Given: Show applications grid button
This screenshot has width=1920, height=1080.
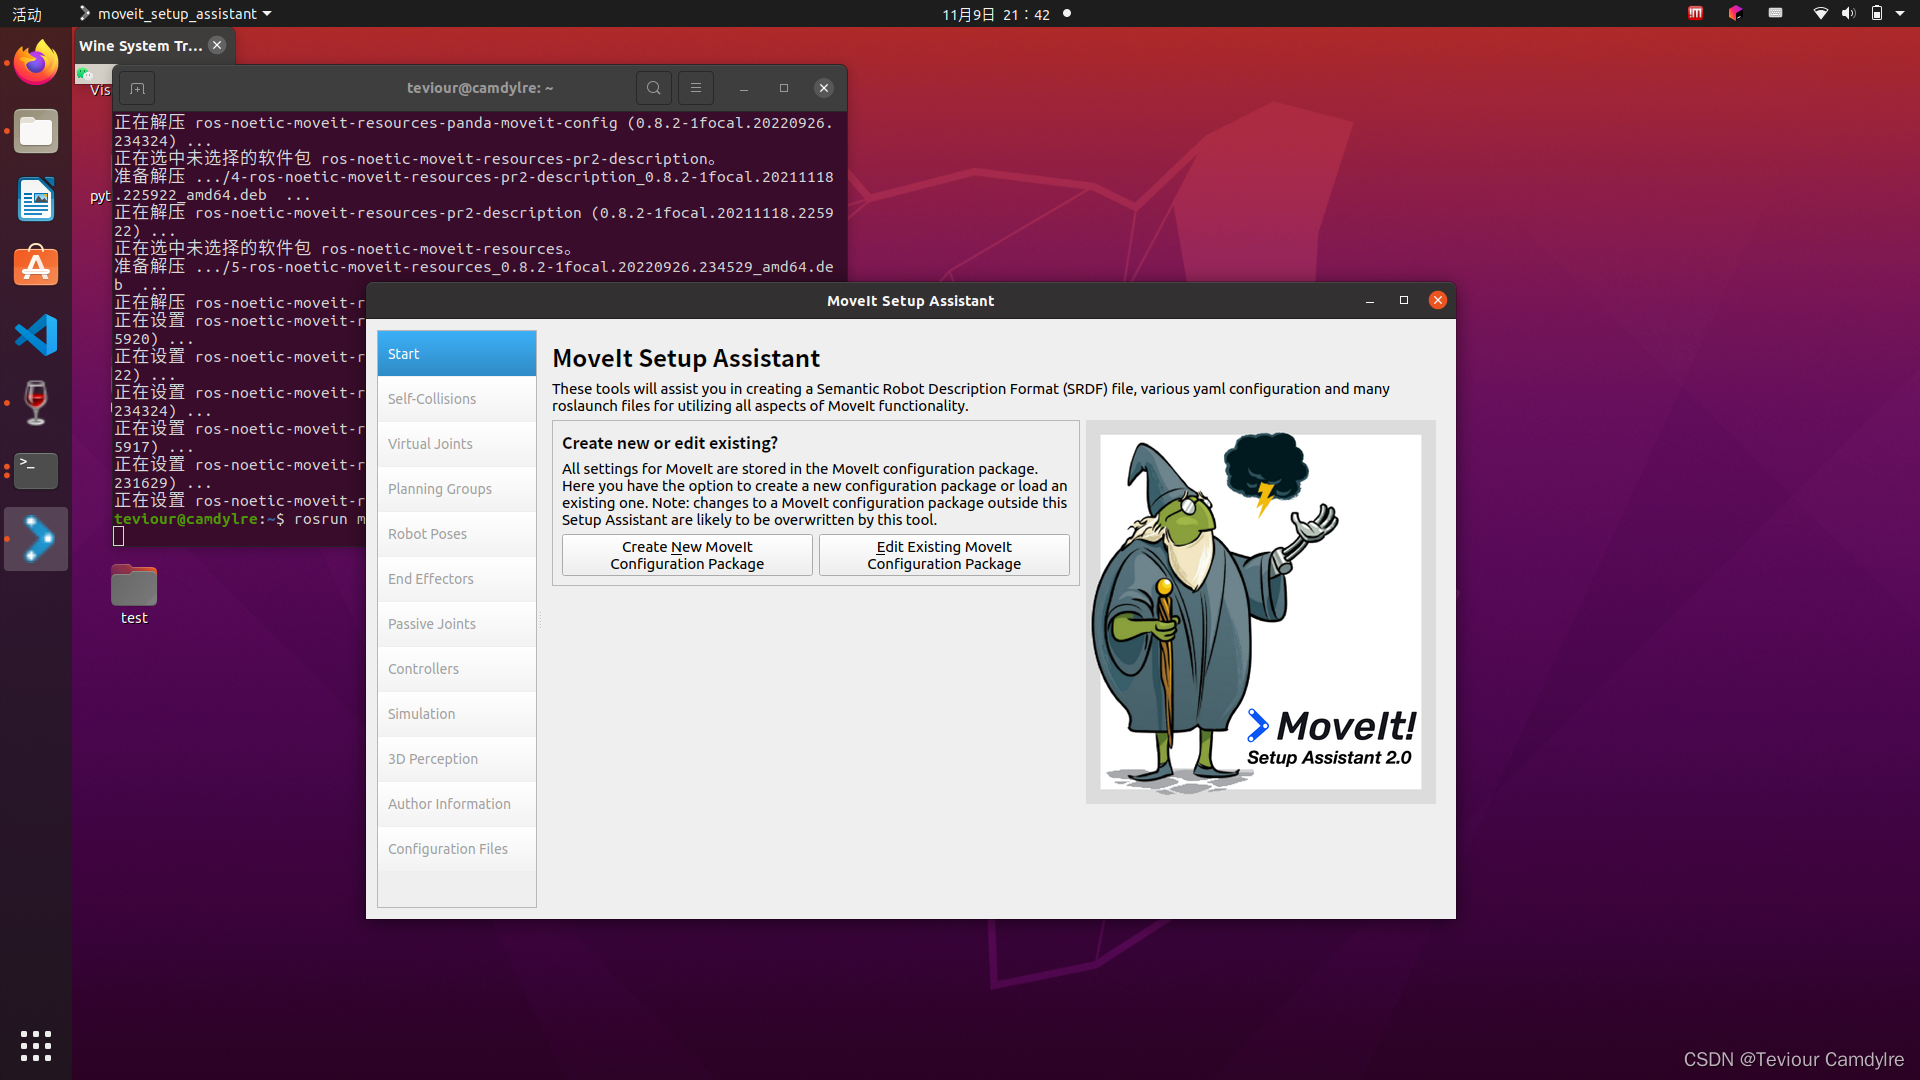Looking at the screenshot, I should click(36, 1046).
